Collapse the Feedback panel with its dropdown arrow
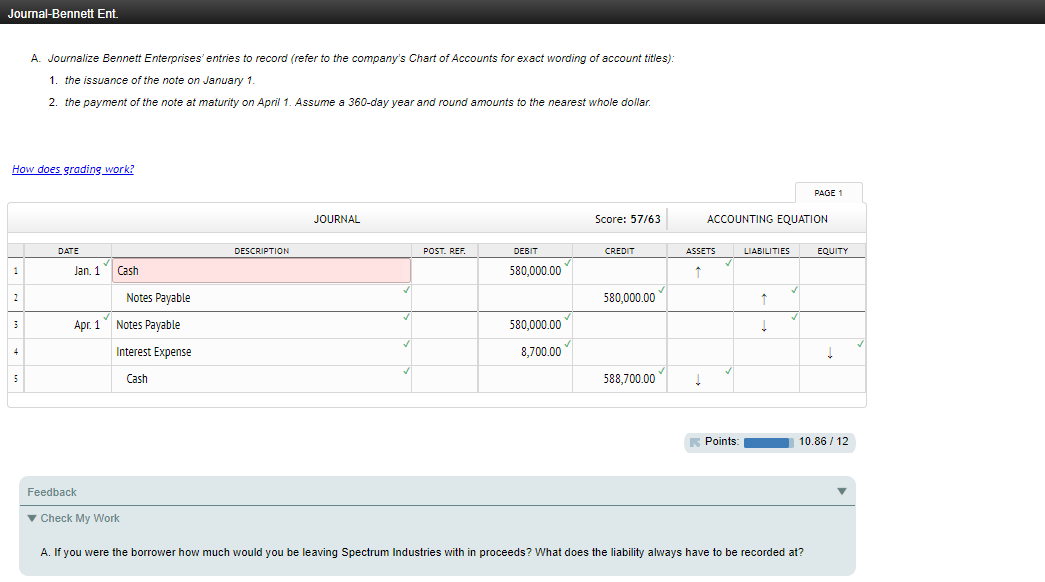The image size is (1045, 582). [843, 491]
